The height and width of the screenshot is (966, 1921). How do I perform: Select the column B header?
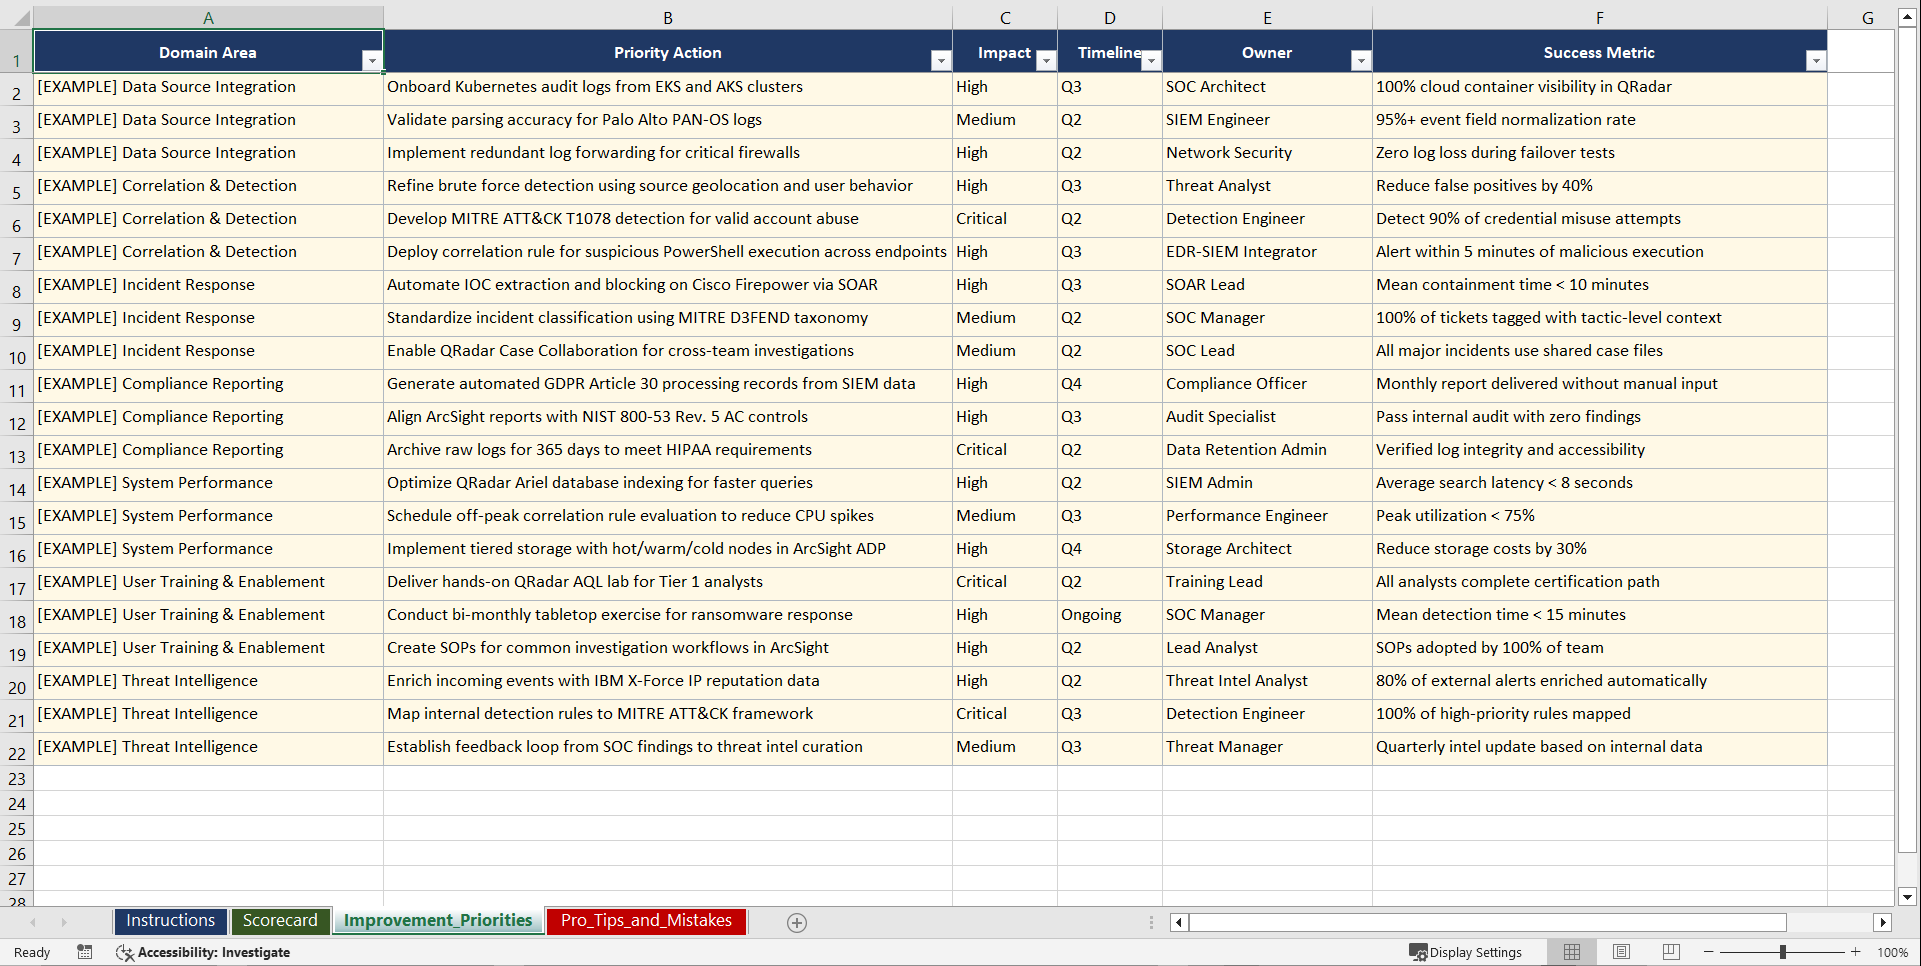tap(667, 17)
